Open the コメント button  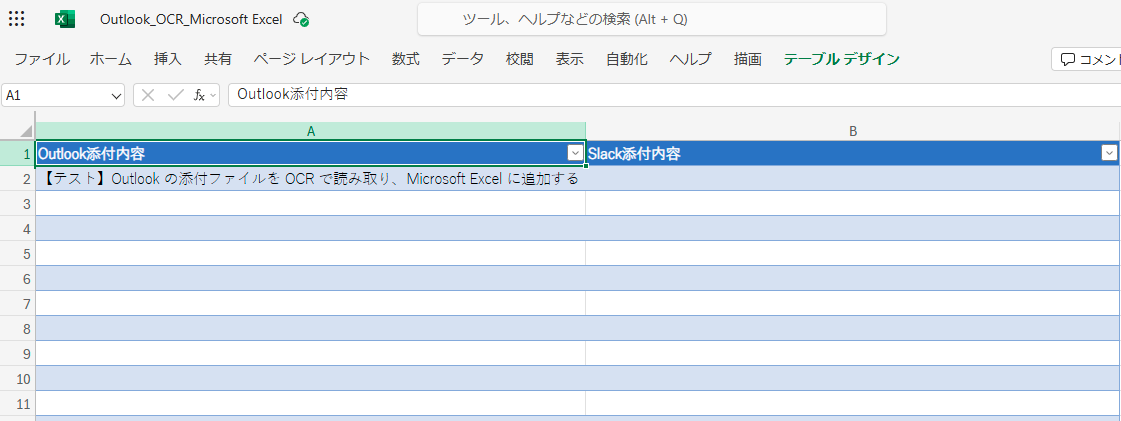point(1087,59)
